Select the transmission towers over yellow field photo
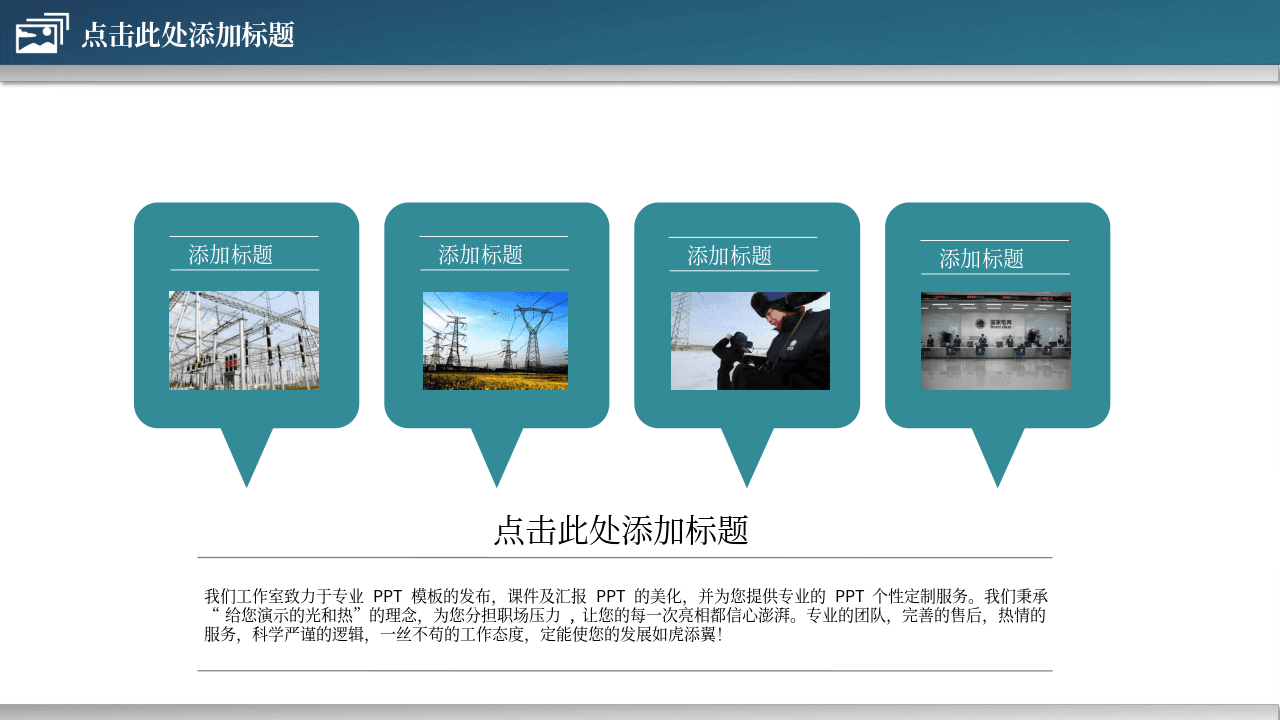 point(495,340)
